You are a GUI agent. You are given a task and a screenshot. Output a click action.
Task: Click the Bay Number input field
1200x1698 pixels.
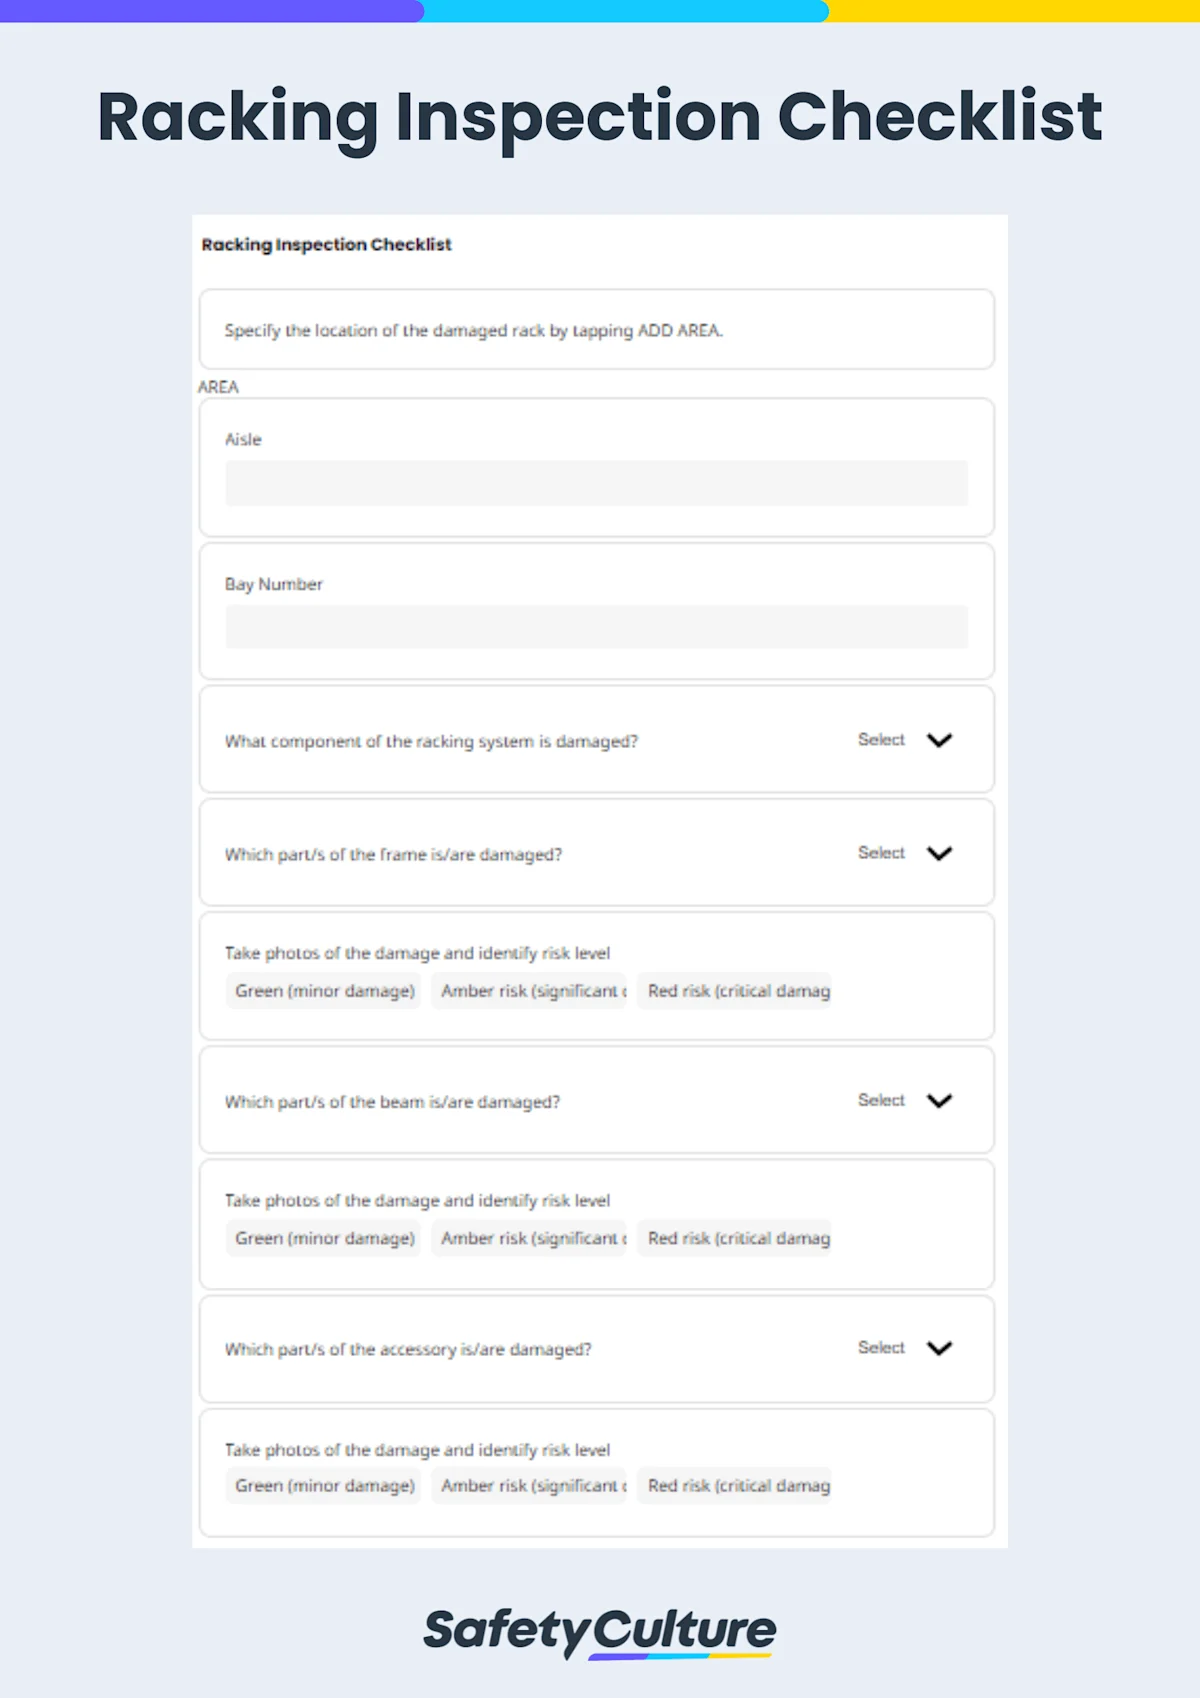pyautogui.click(x=597, y=627)
